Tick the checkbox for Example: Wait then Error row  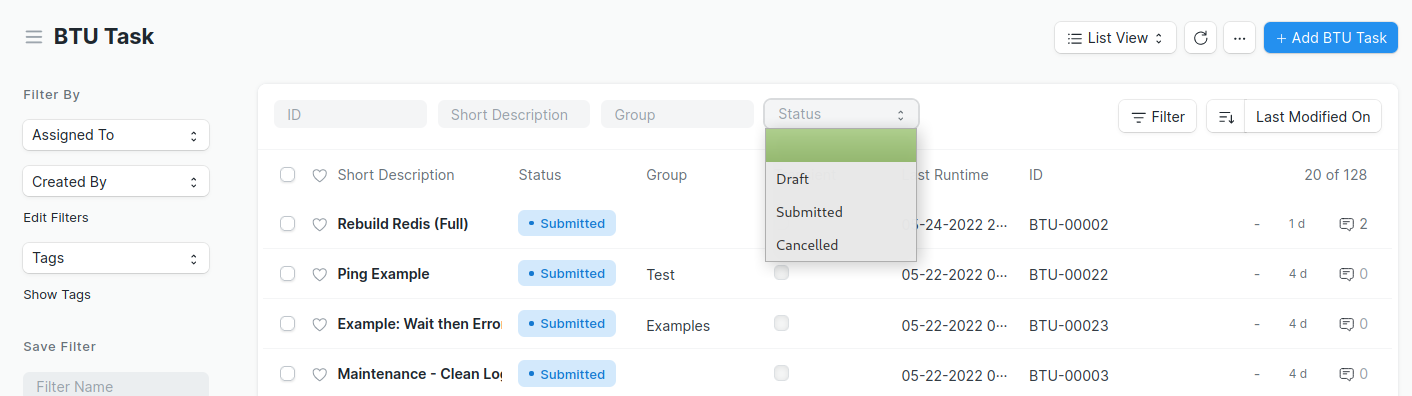(288, 324)
